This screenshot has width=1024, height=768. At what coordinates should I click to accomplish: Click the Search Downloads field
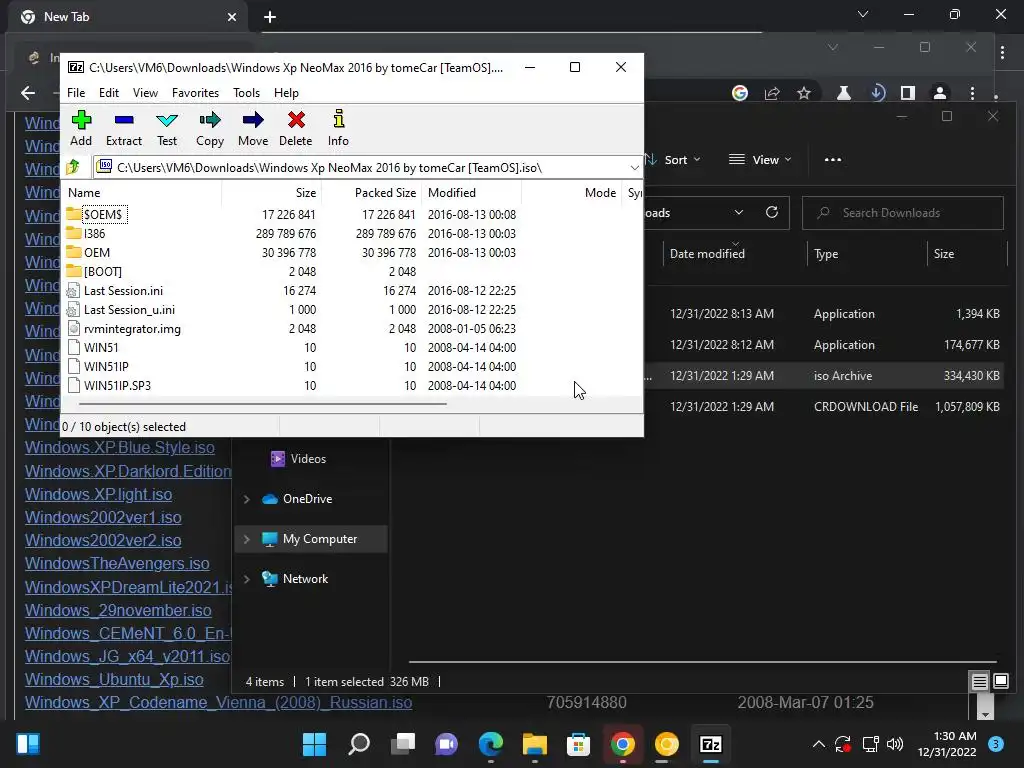click(903, 213)
